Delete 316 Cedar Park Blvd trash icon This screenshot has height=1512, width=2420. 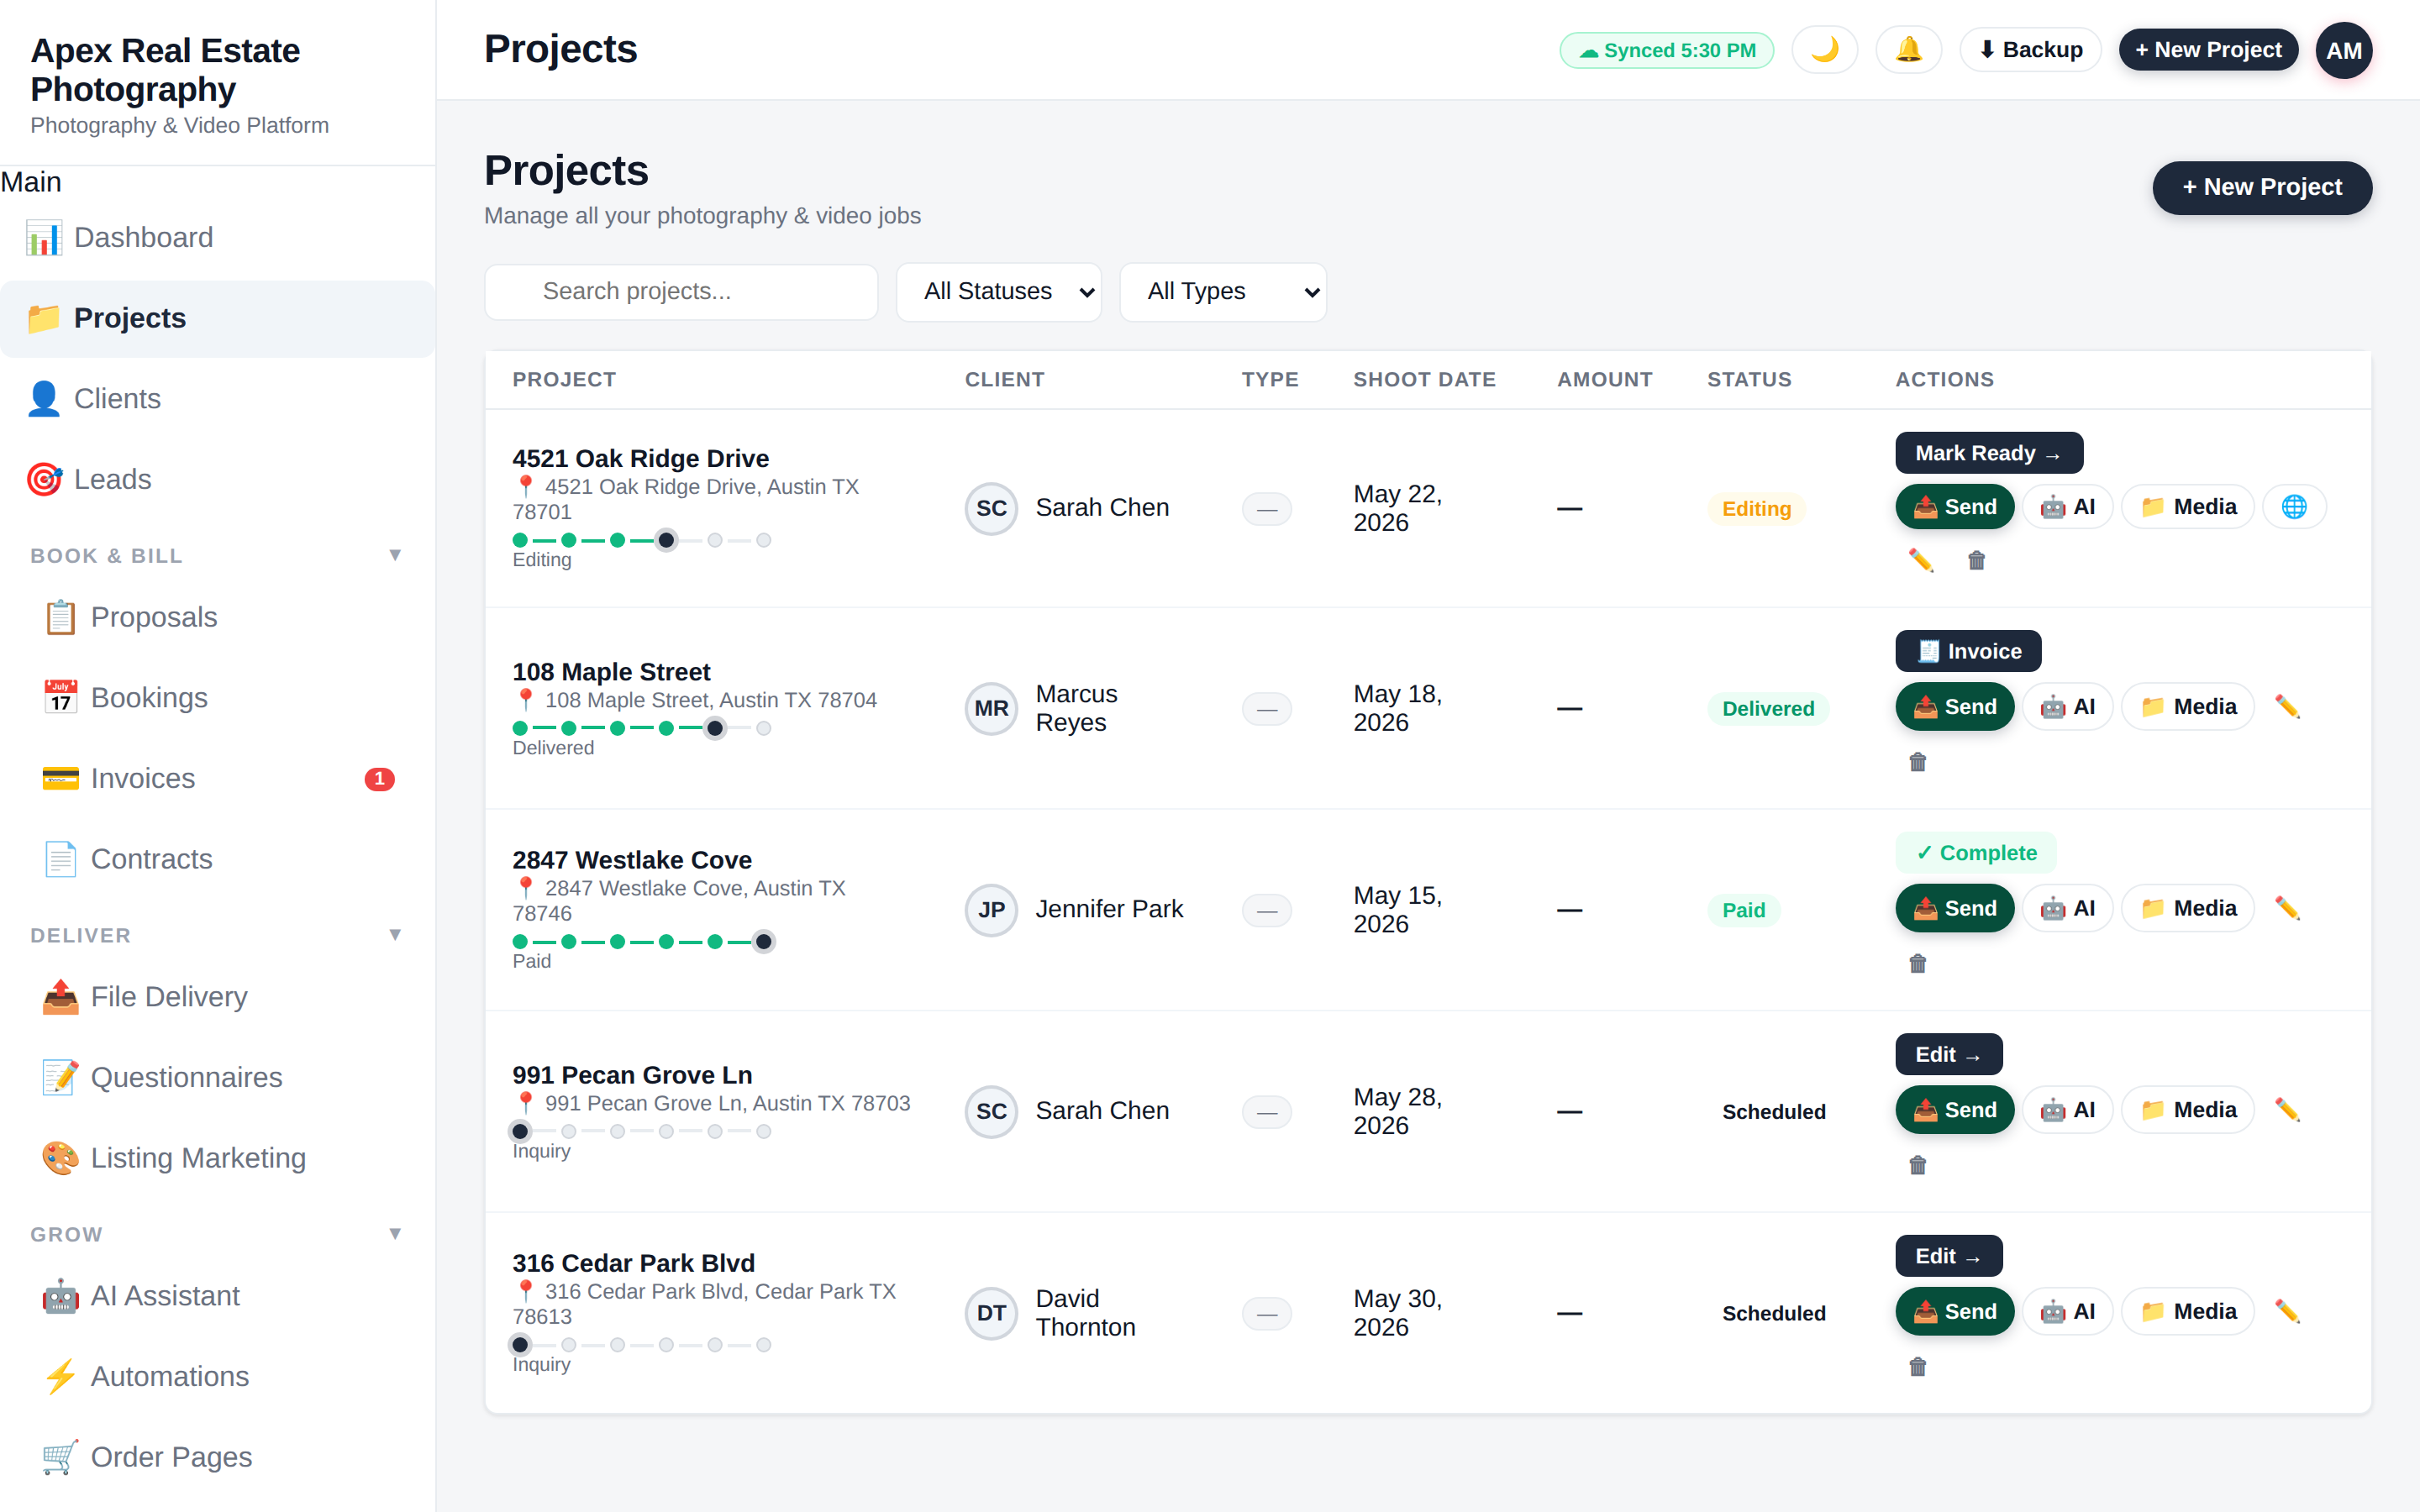coord(1917,1367)
